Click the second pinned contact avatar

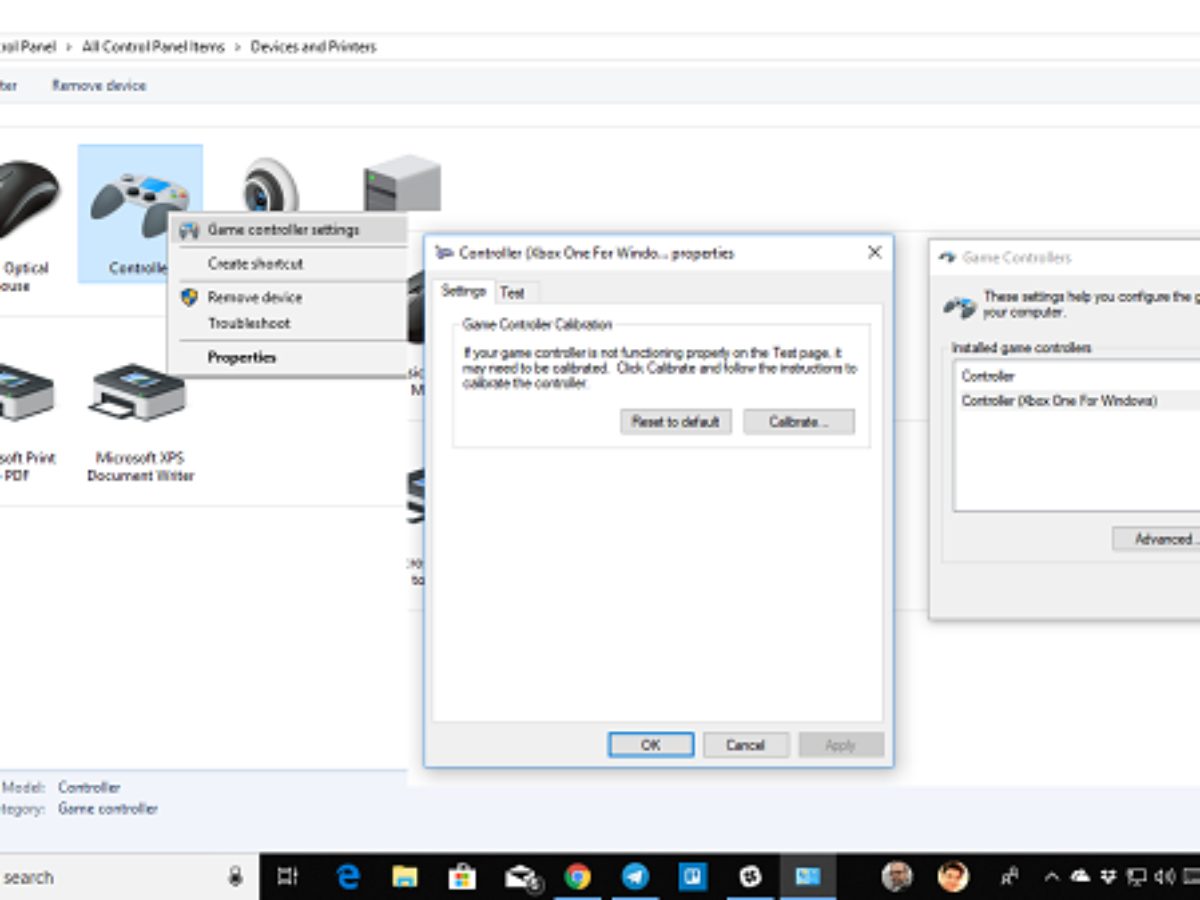click(953, 877)
